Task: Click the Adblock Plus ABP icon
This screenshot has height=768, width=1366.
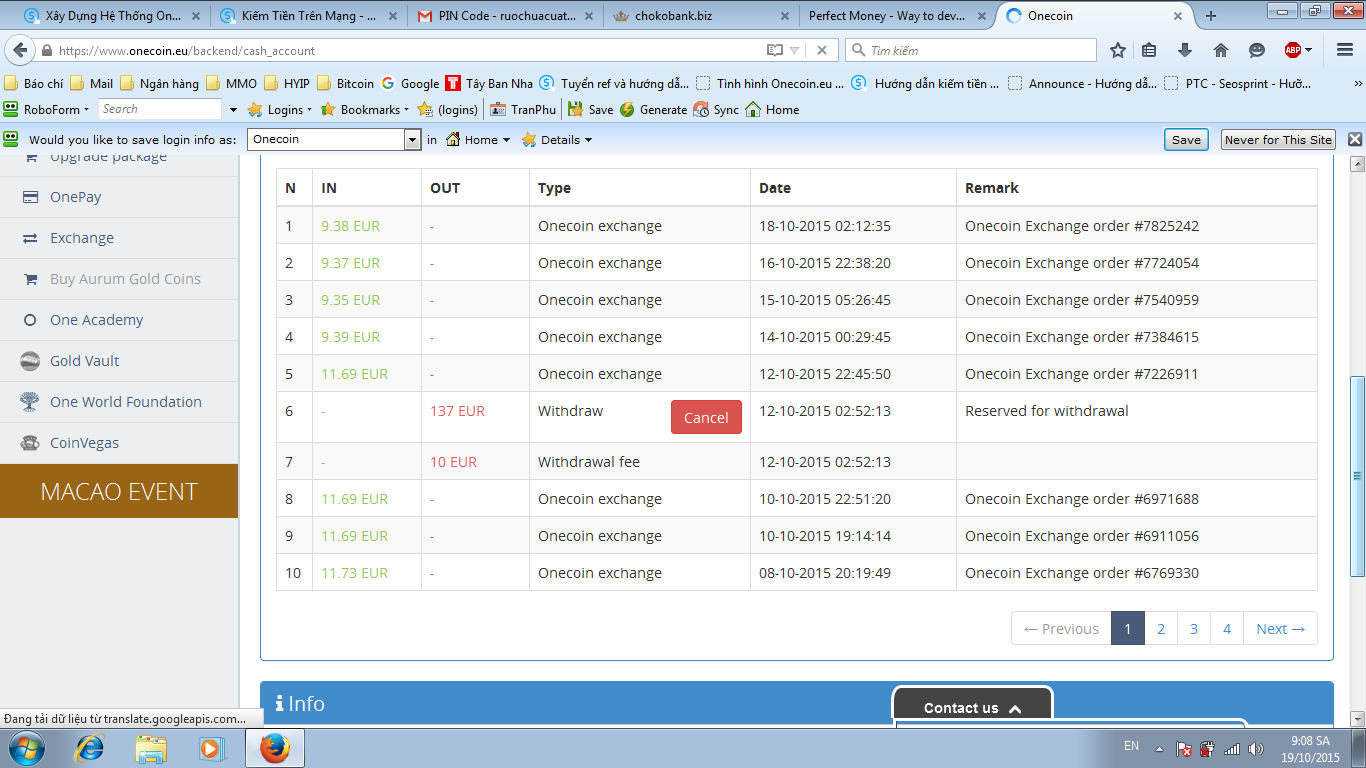Action: point(1293,50)
